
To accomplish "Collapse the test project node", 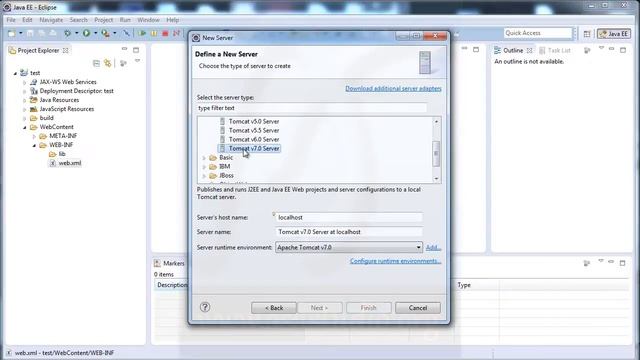I will (15, 73).
